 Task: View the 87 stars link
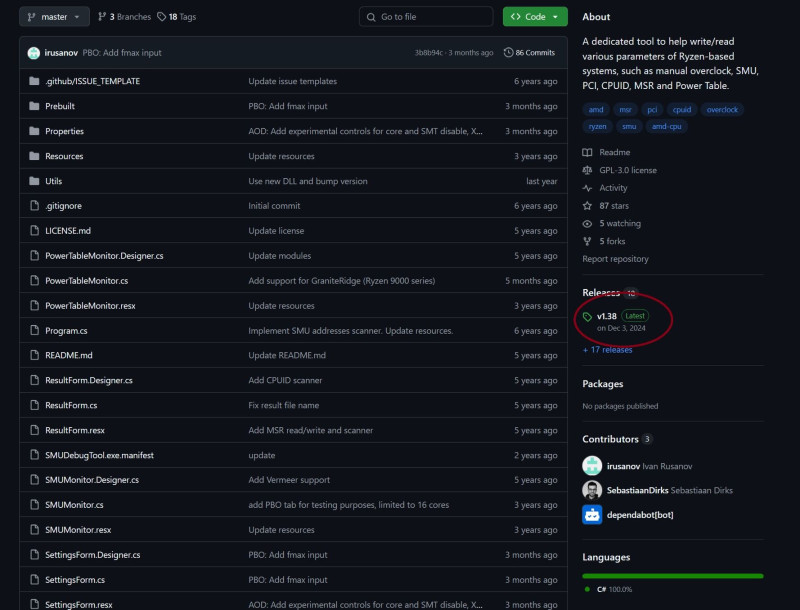(x=606, y=206)
